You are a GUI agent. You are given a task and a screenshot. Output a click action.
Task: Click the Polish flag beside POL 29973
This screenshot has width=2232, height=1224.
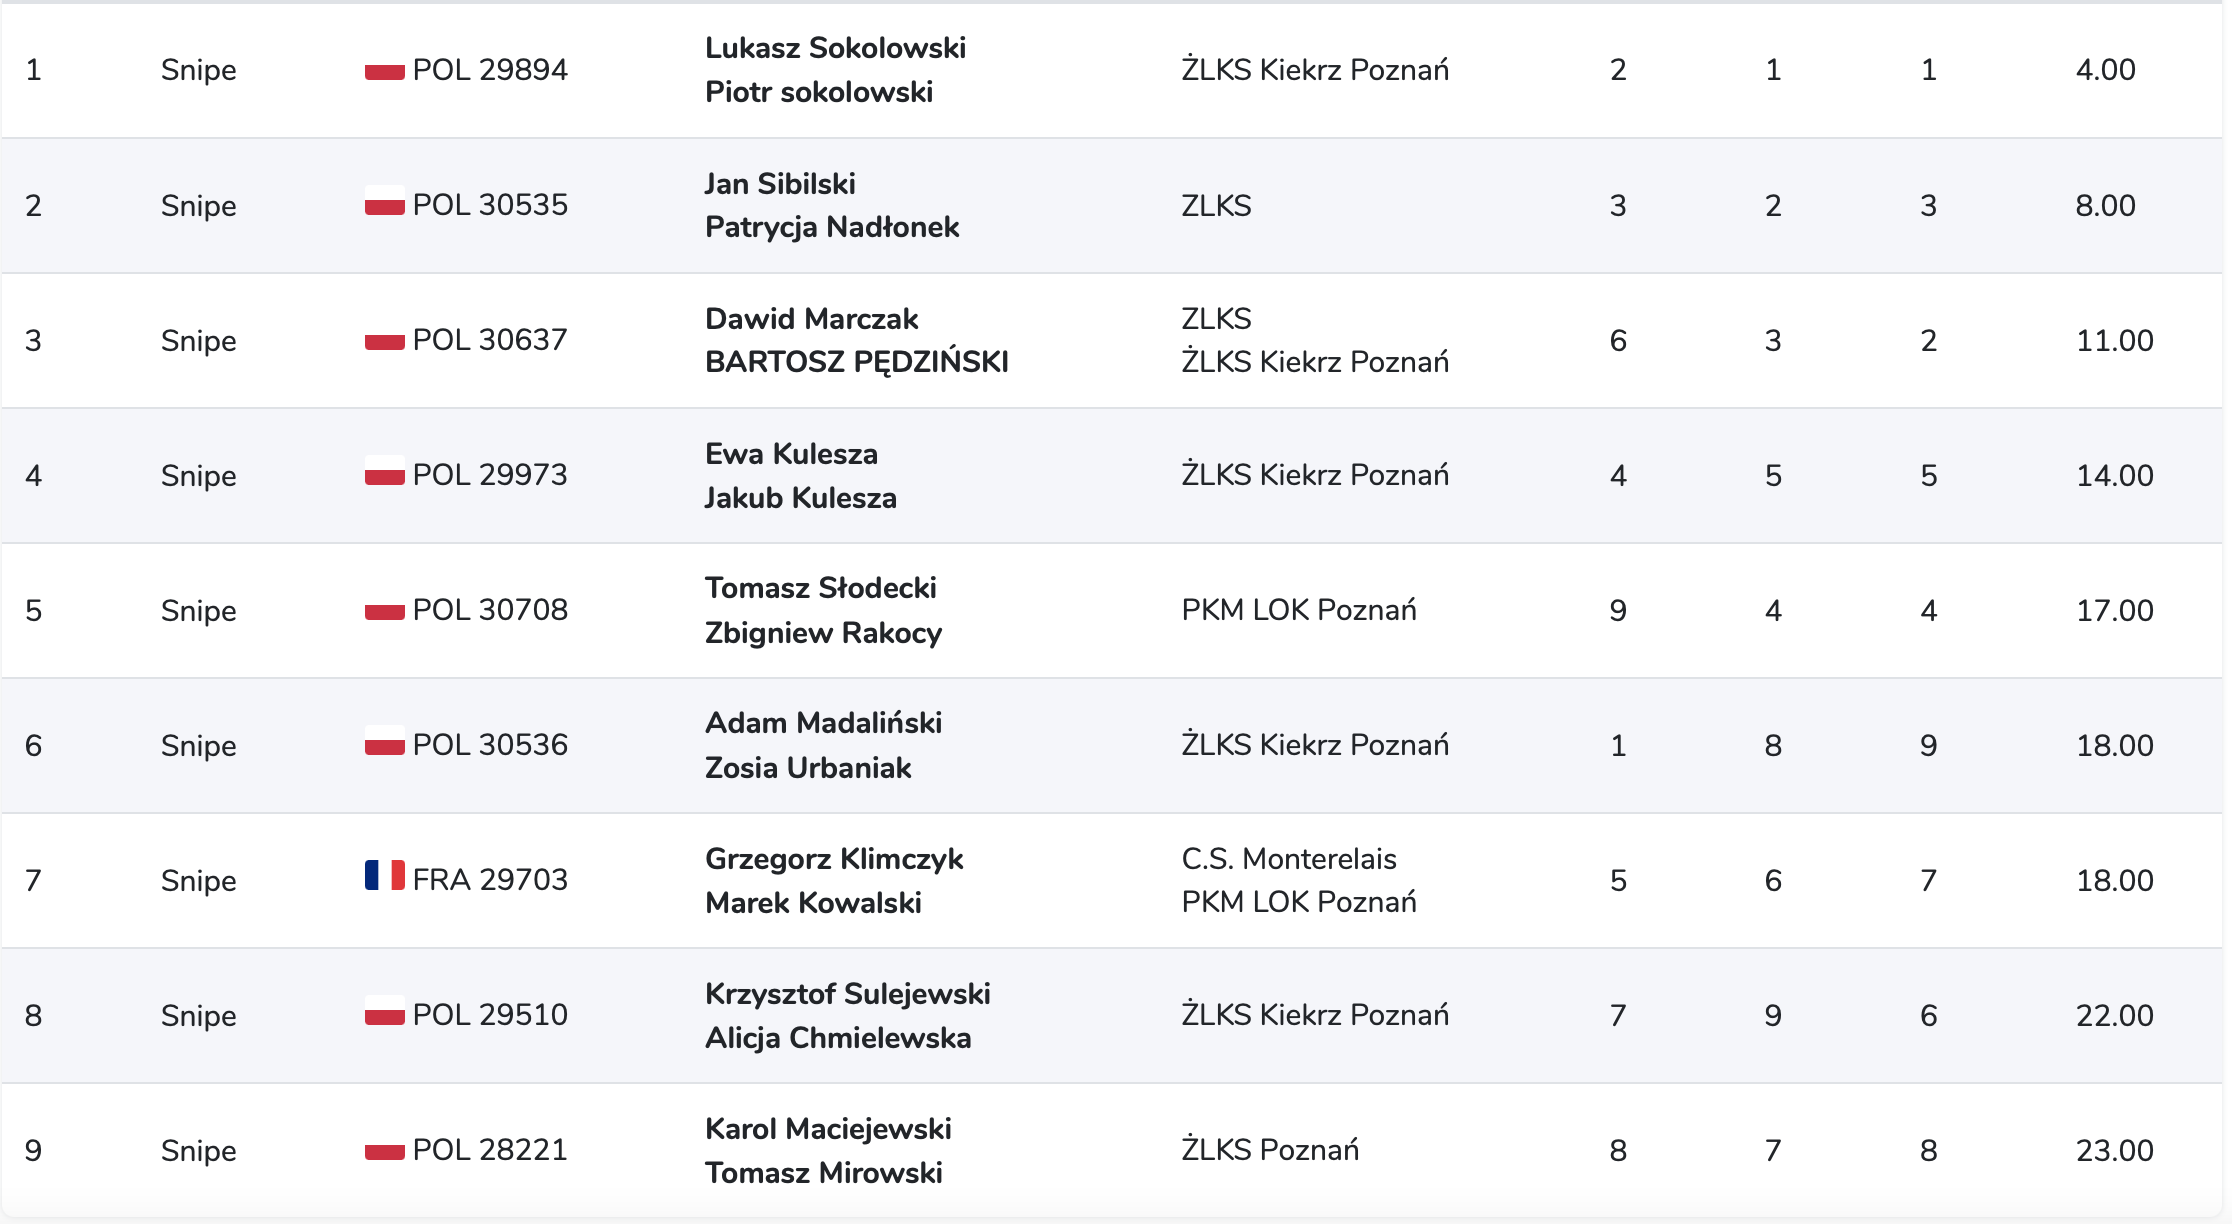[384, 470]
